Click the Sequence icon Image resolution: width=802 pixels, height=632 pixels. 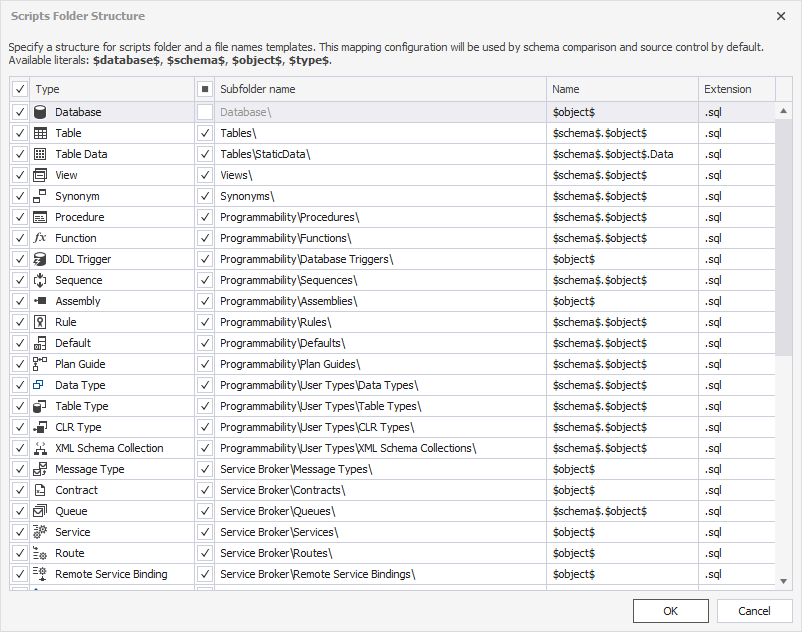coord(40,280)
